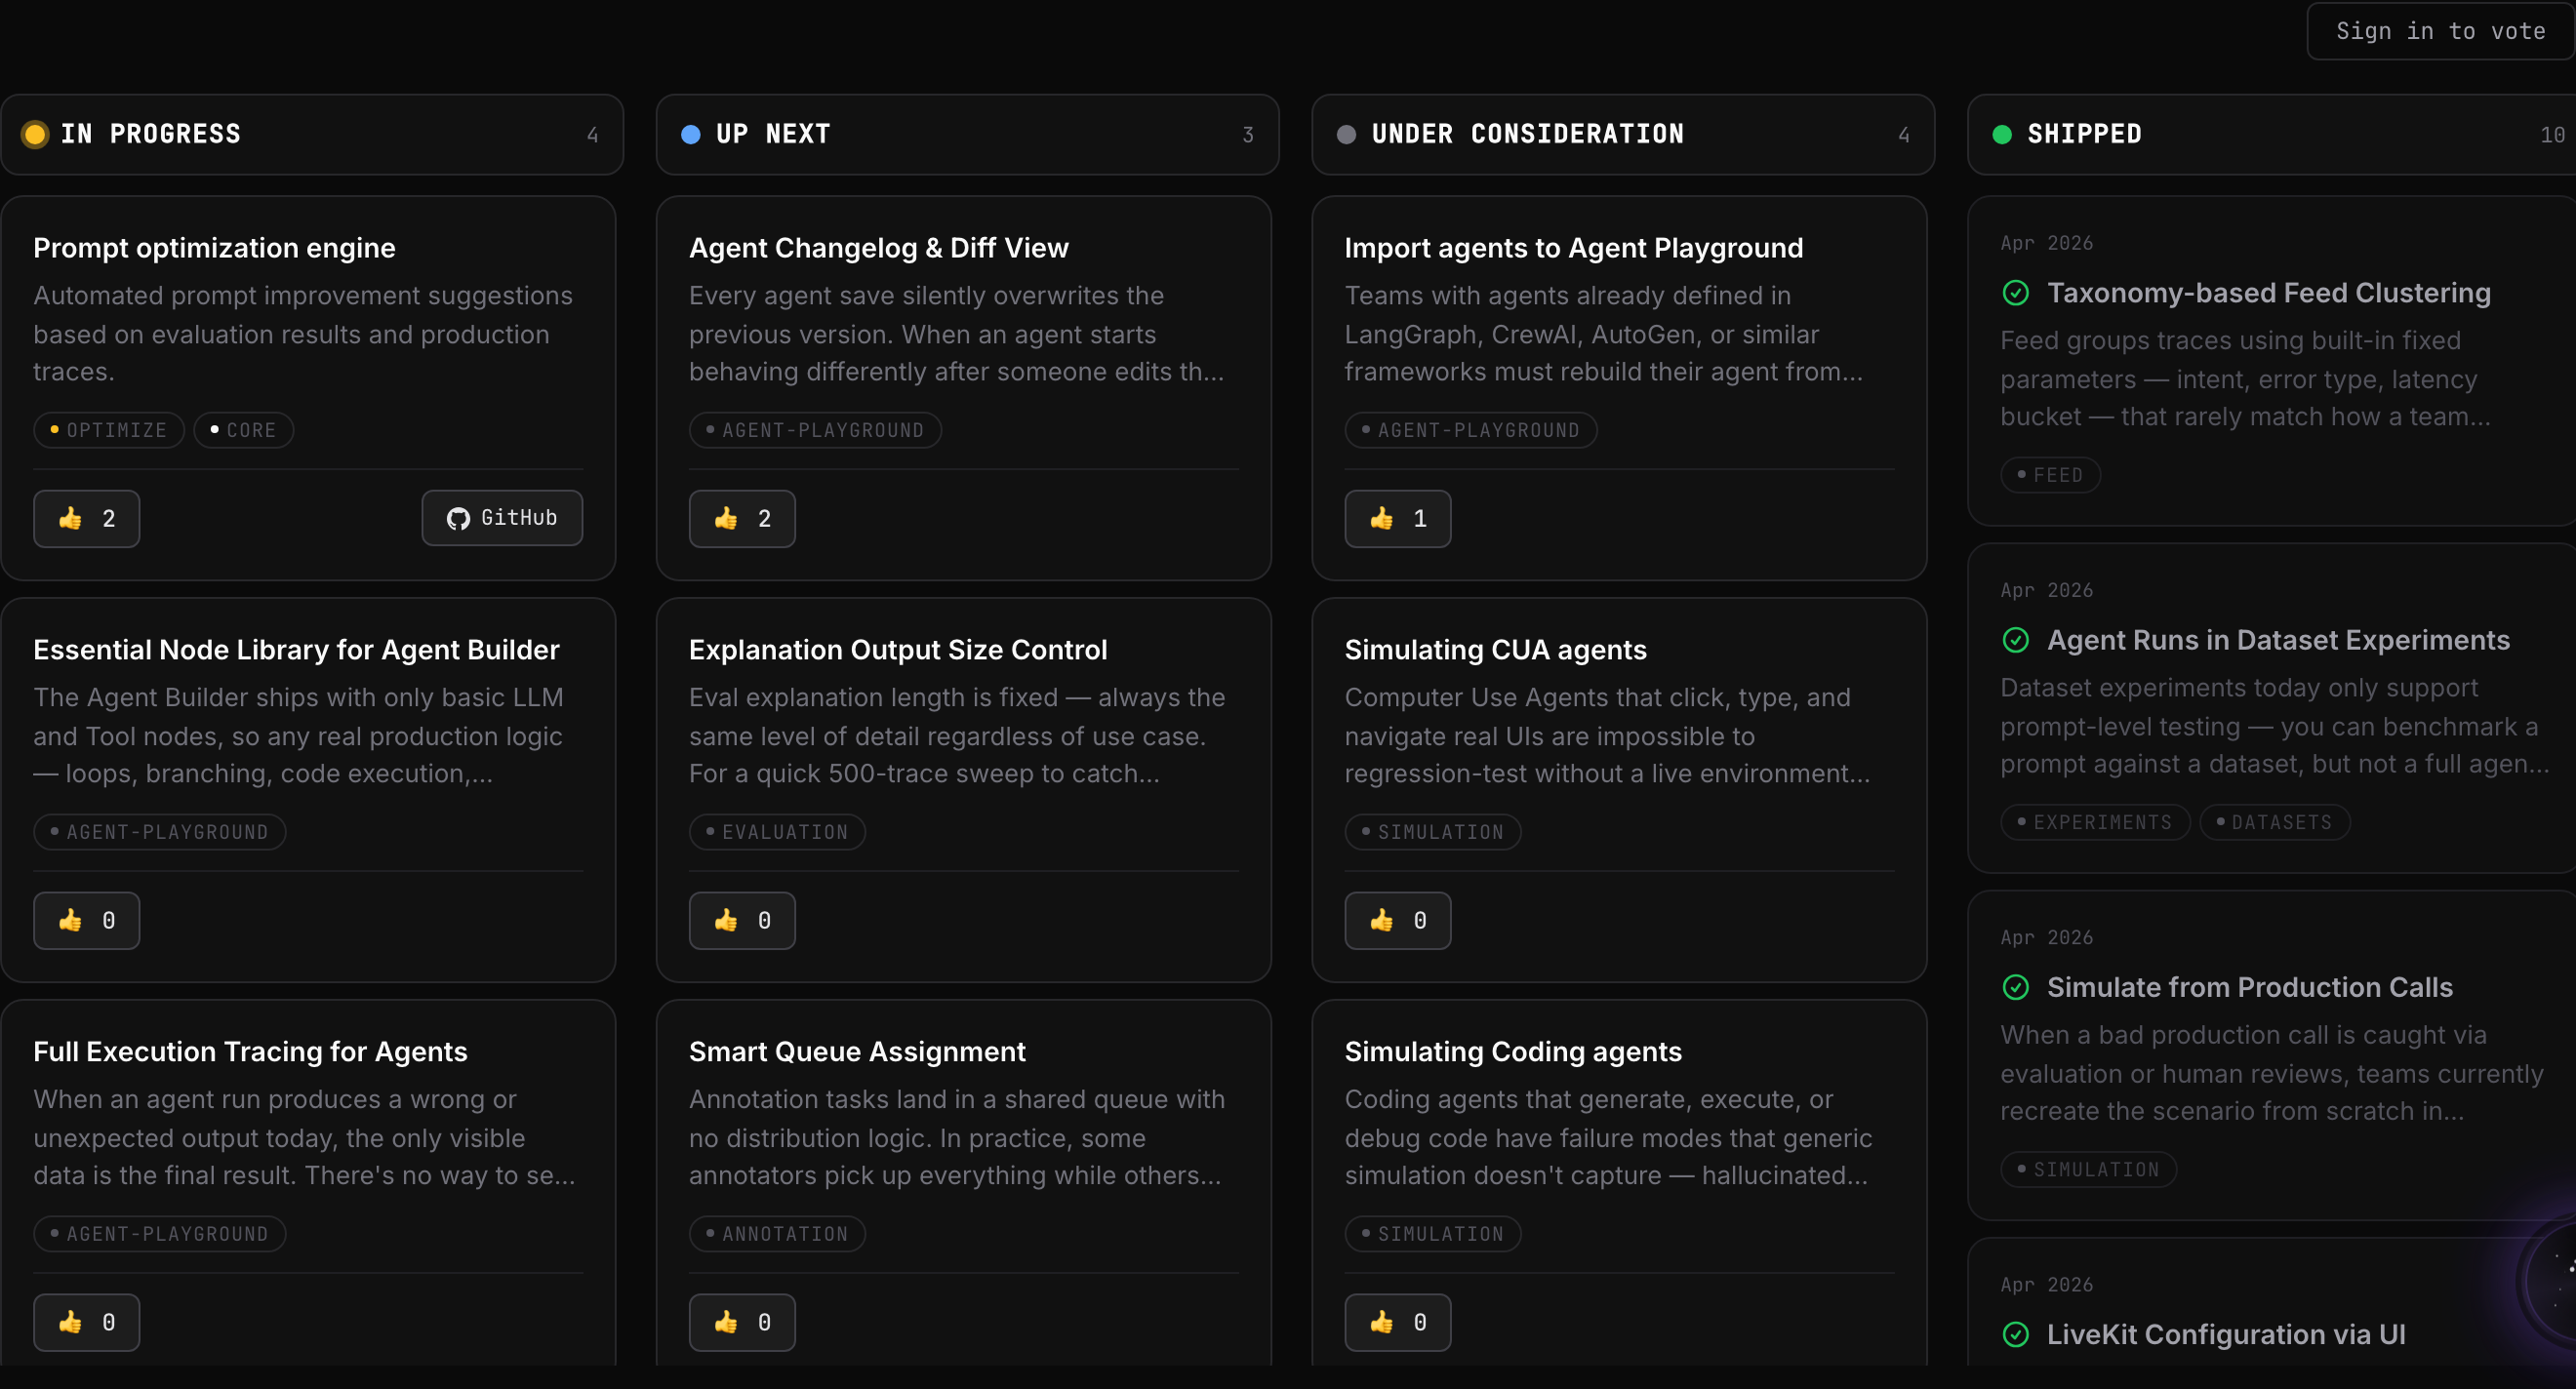This screenshot has width=2576, height=1389.
Task: Upvote Import agents to Agent Playground
Action: (1397, 518)
